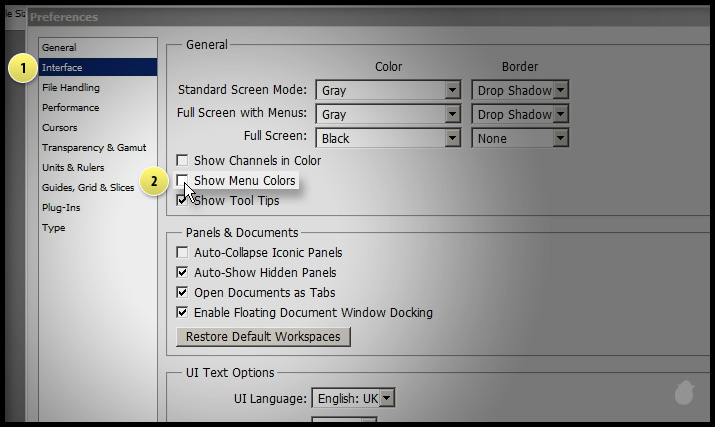The height and width of the screenshot is (427, 715).
Task: Uncheck Open Documents as Tabs
Action: point(182,293)
